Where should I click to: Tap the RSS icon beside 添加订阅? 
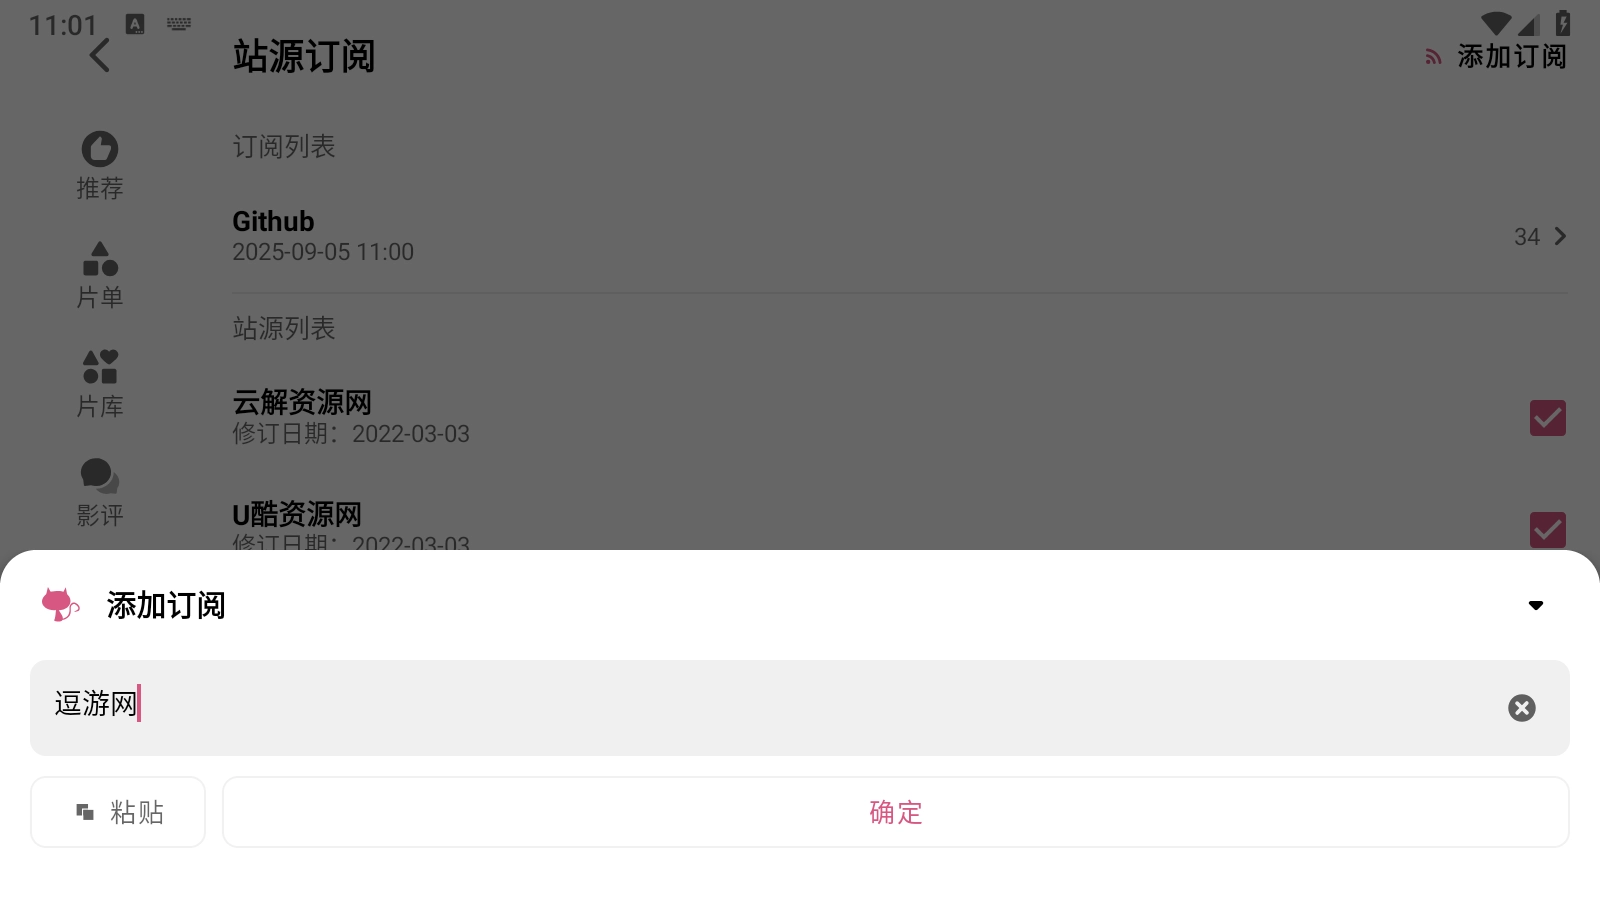pos(1434,57)
